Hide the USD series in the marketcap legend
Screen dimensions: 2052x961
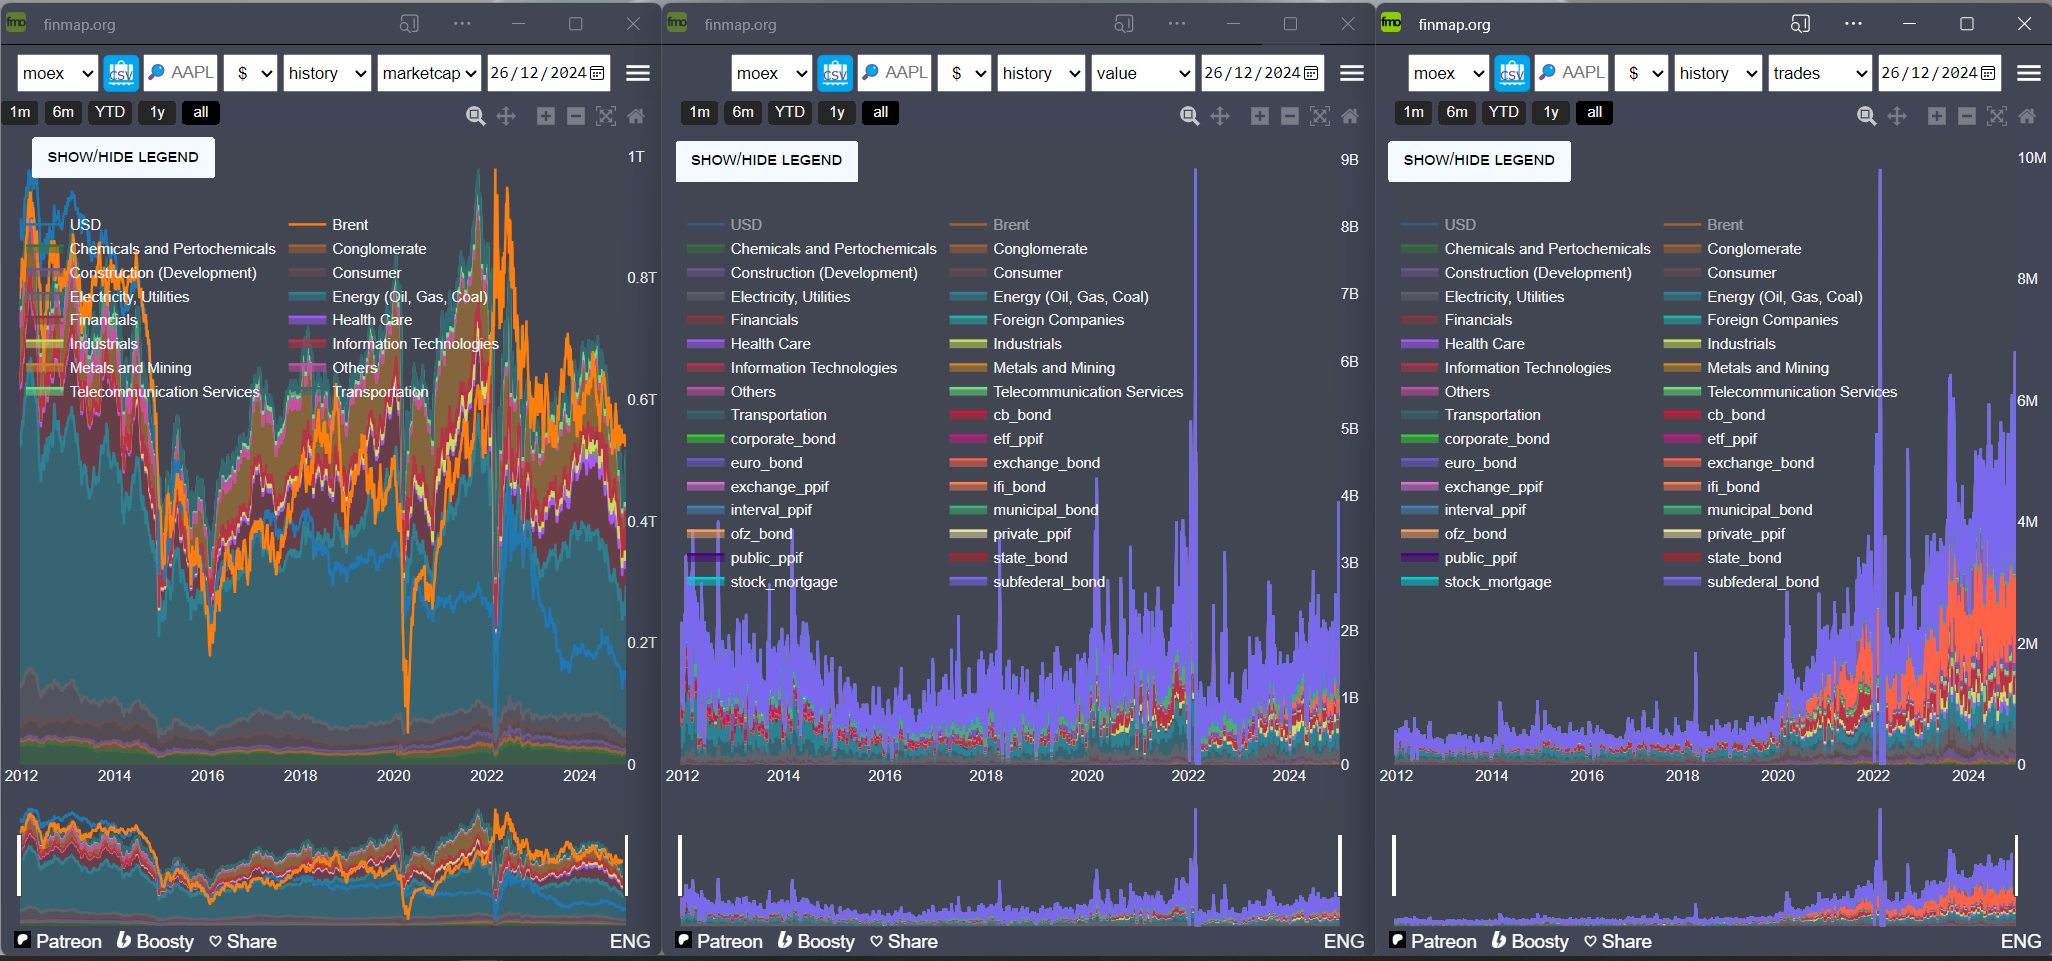click(x=86, y=224)
